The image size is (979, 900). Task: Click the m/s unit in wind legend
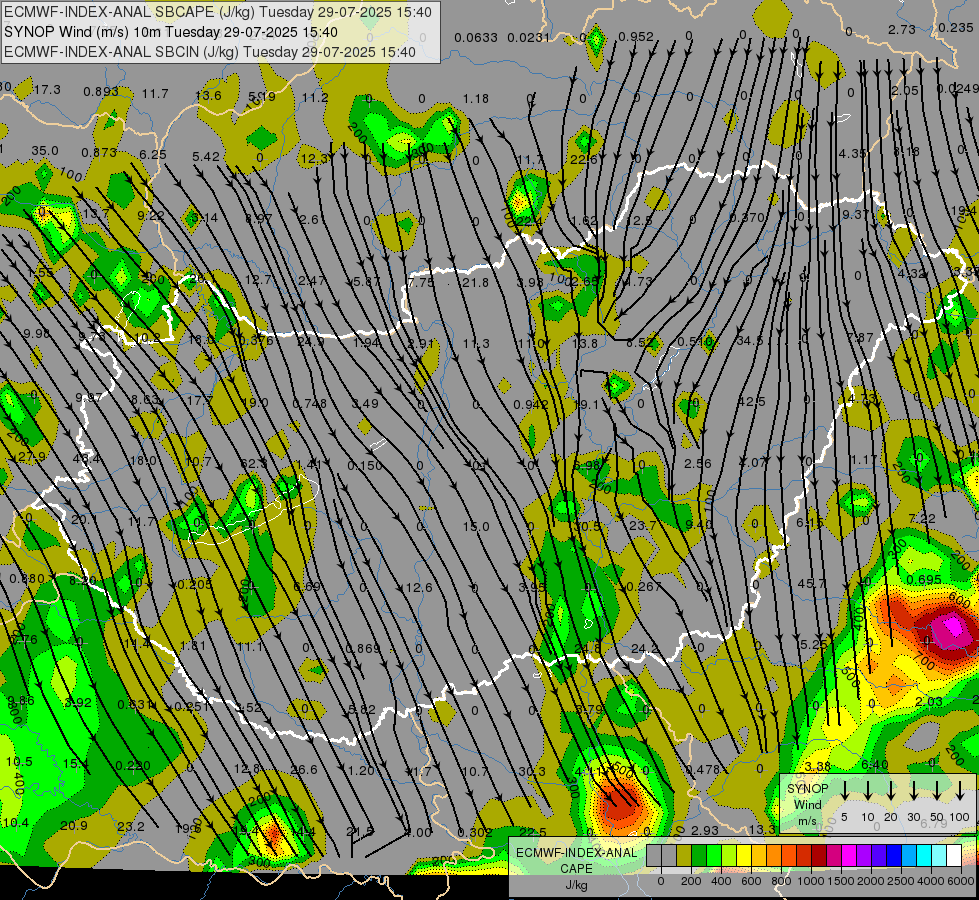pyautogui.click(x=807, y=821)
